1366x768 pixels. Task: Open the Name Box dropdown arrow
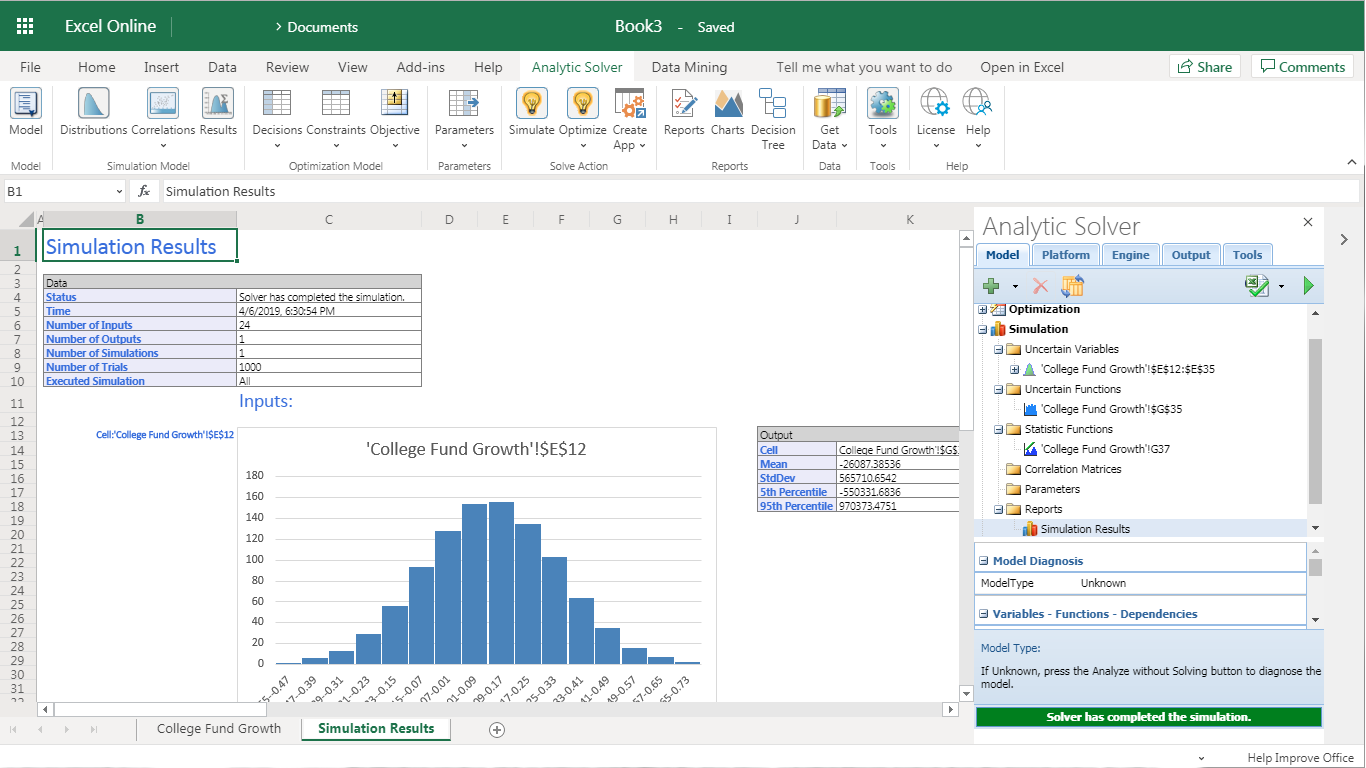coord(119,191)
